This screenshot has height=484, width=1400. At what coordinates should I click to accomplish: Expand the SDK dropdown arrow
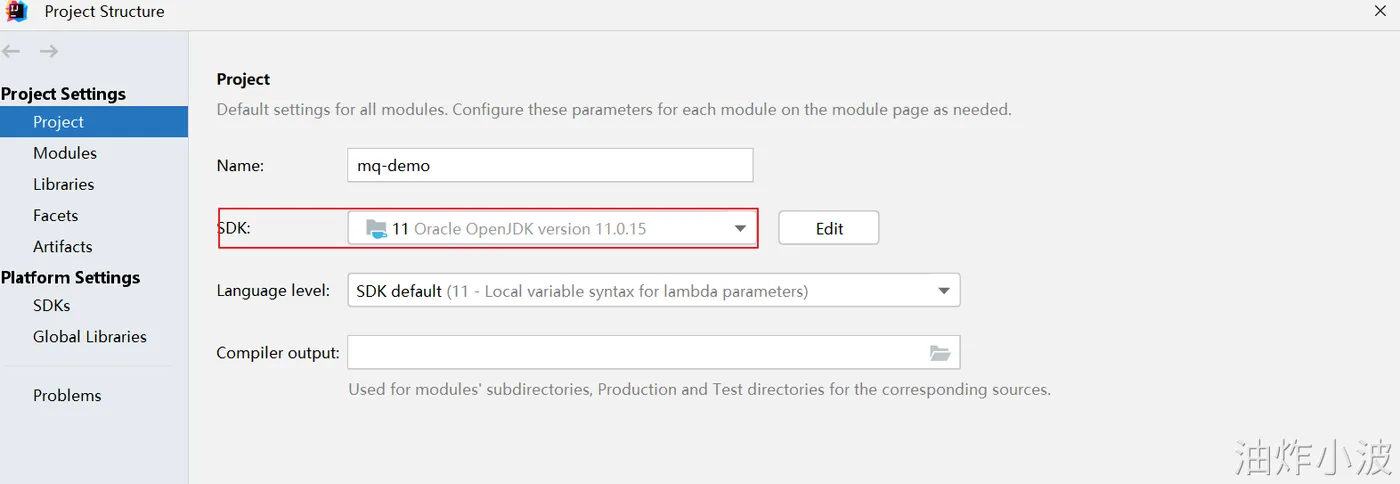[x=740, y=228]
